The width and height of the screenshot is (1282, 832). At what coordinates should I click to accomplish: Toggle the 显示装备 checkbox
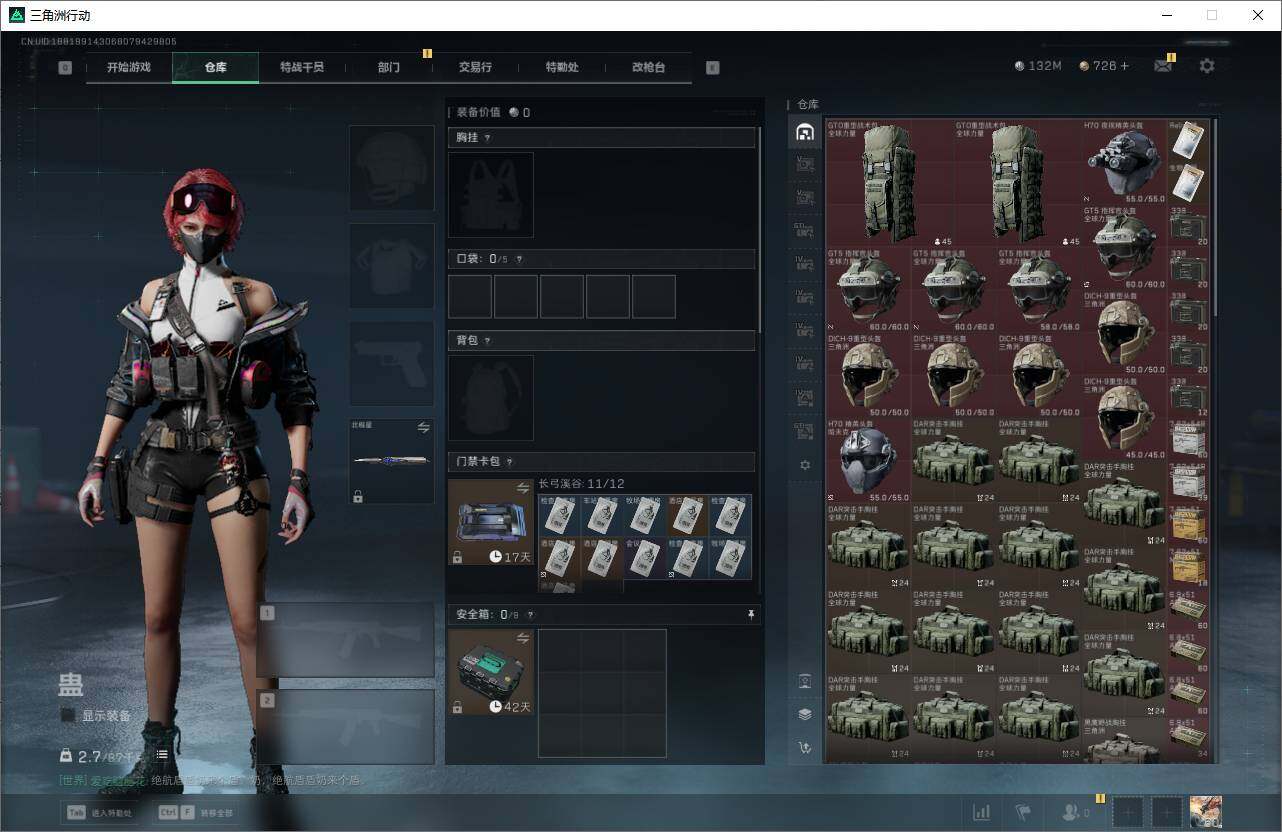click(68, 716)
